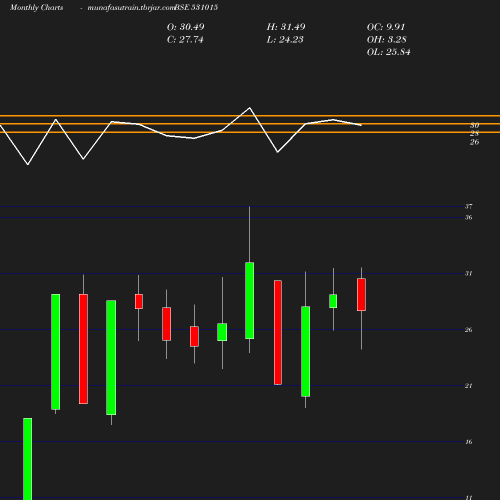Select the open value "O: 30.49"
This screenshot has height=500, width=500.
tap(186, 27)
